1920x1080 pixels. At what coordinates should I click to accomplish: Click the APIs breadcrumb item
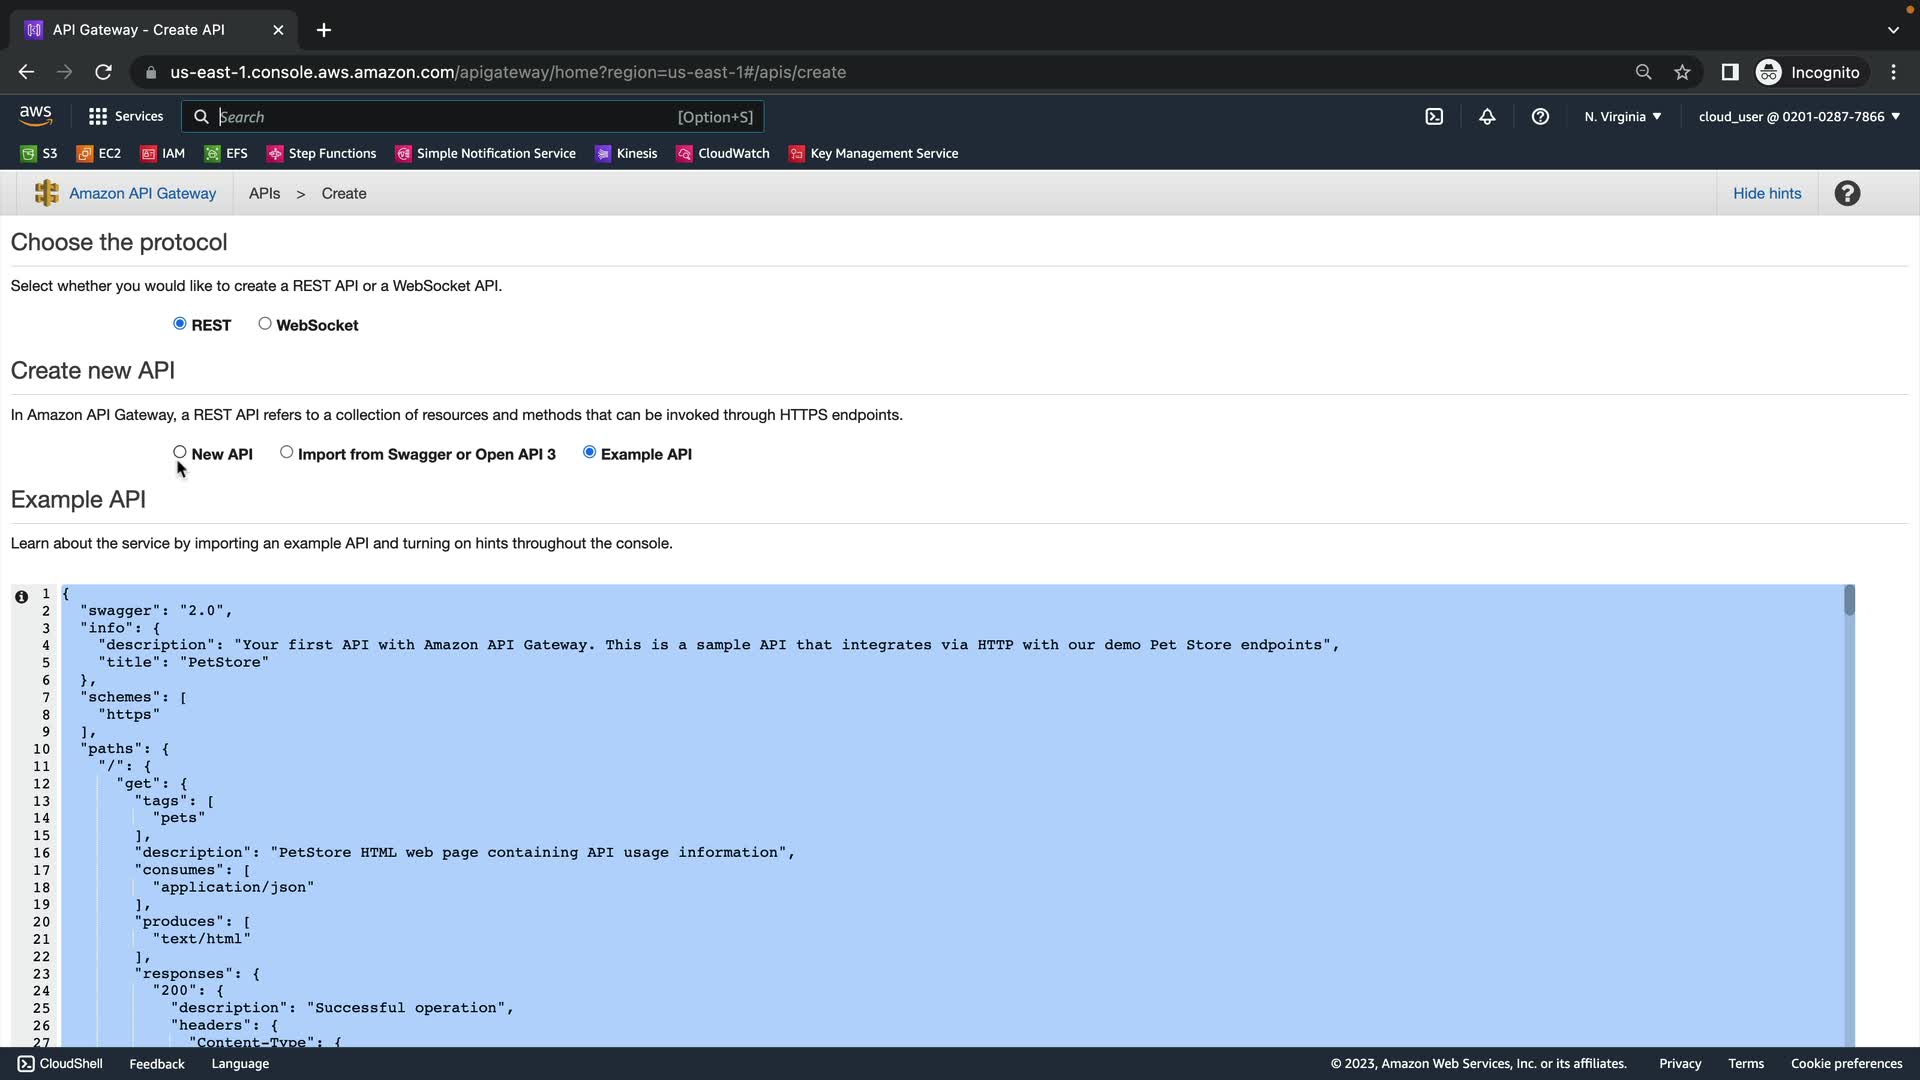264,194
